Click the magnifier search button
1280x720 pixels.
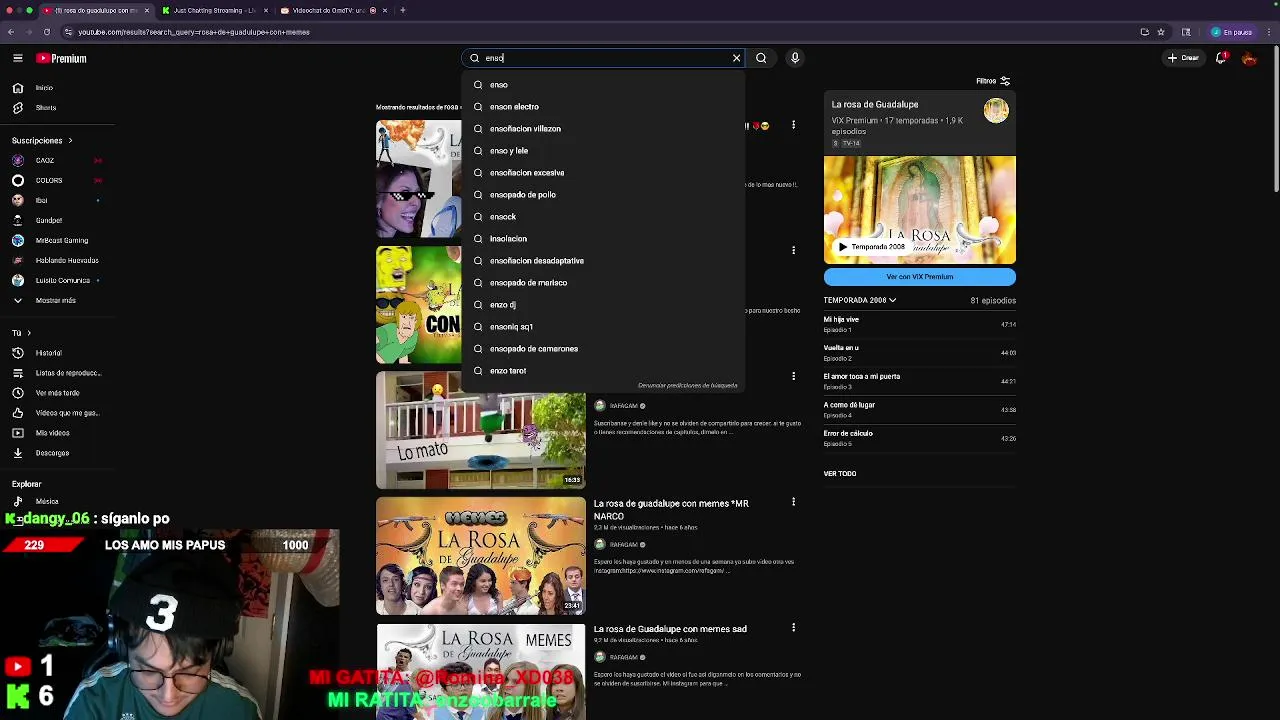(x=761, y=58)
